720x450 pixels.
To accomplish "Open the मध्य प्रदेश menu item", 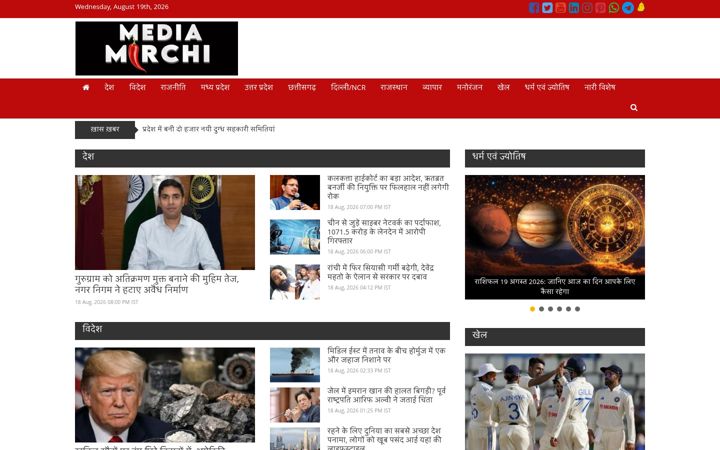I will point(215,87).
